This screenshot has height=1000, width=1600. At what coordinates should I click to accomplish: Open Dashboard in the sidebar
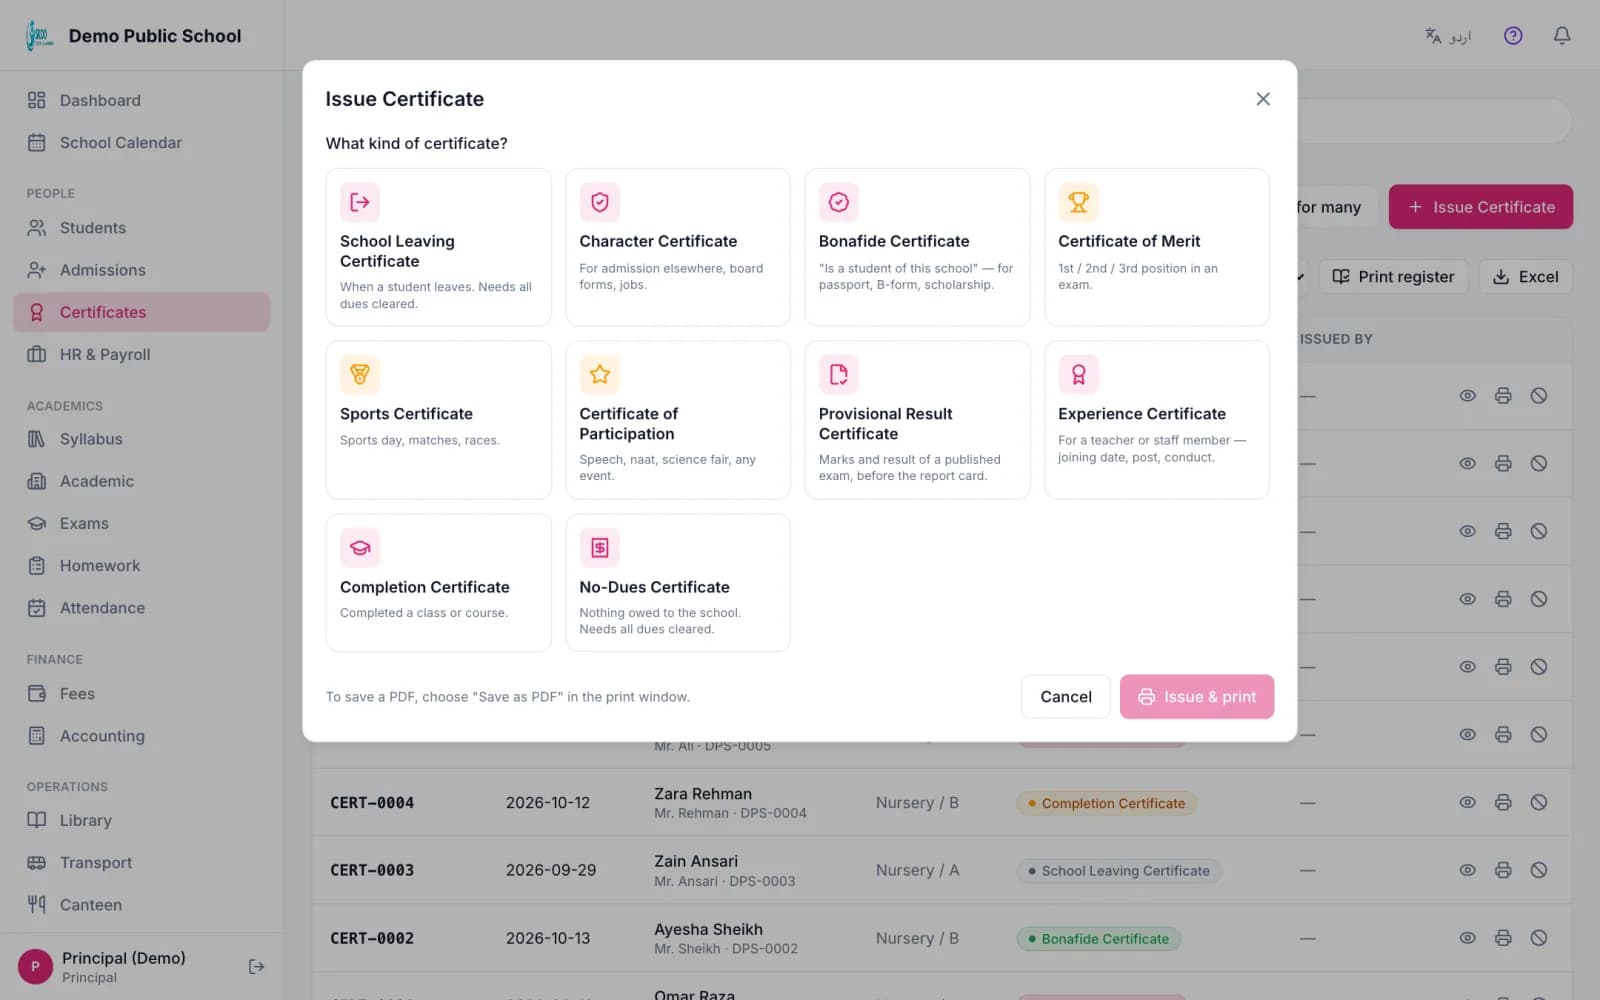click(x=141, y=100)
